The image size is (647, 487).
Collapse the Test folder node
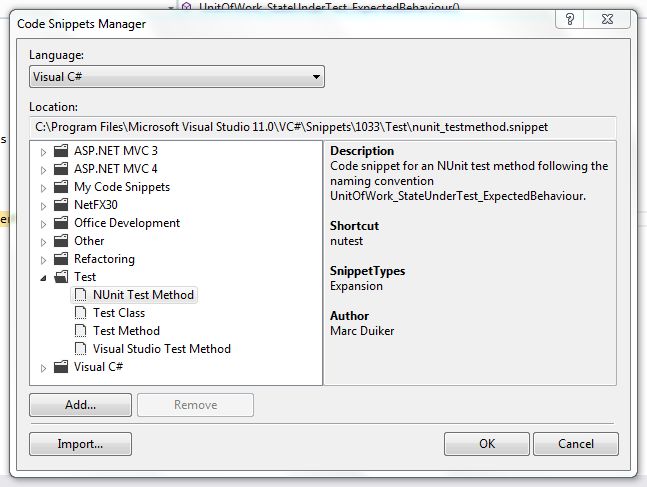click(43, 278)
